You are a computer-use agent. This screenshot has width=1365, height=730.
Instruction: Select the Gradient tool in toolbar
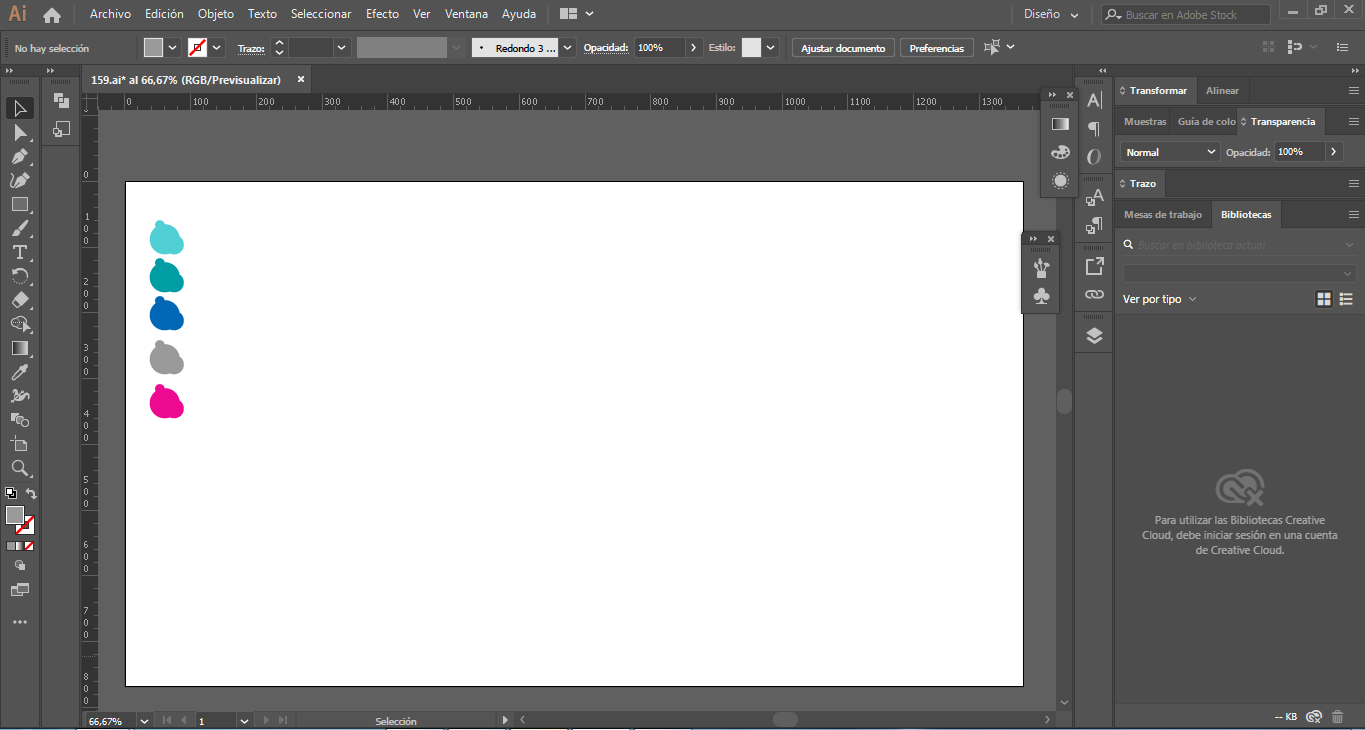(20, 348)
